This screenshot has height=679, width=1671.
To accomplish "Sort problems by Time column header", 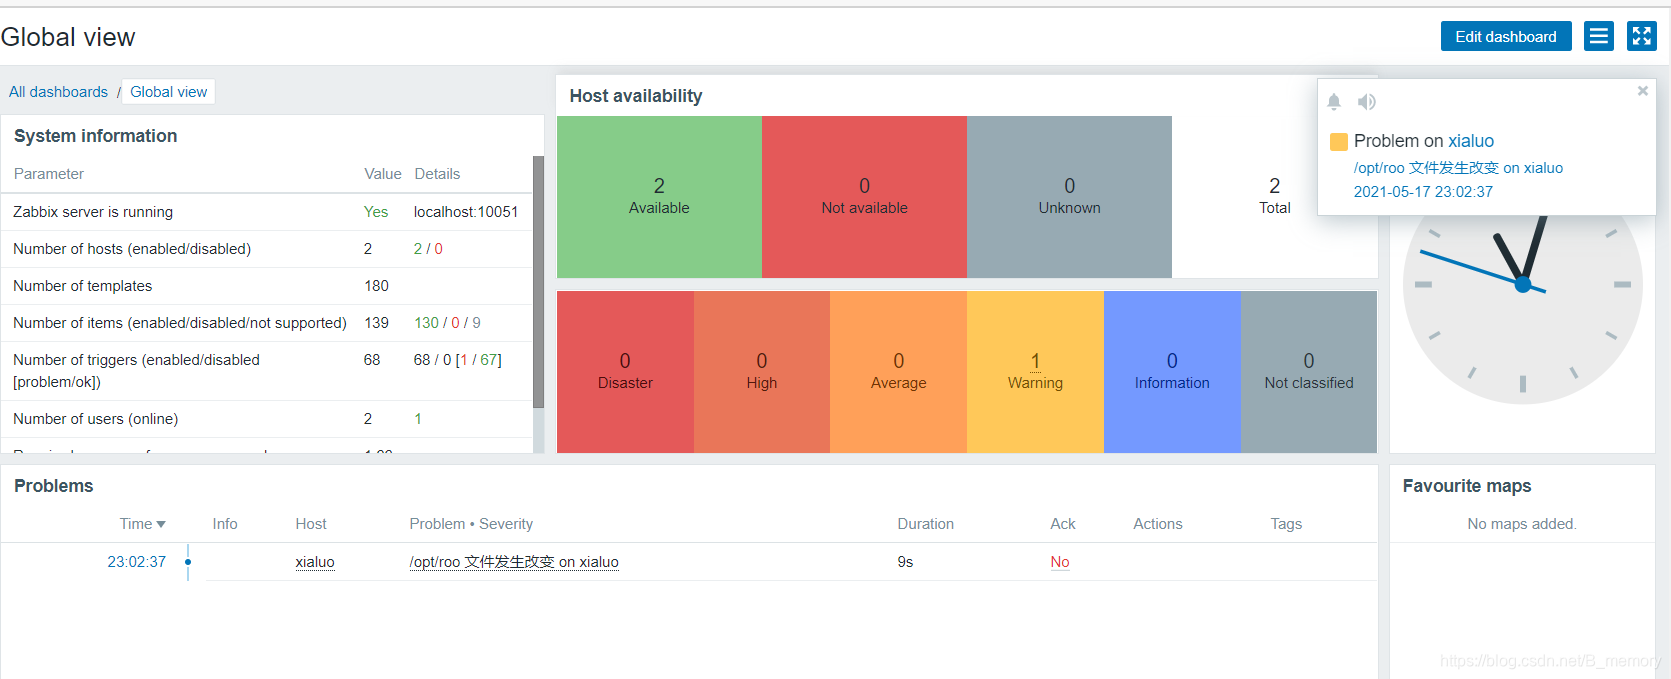I will point(142,524).
